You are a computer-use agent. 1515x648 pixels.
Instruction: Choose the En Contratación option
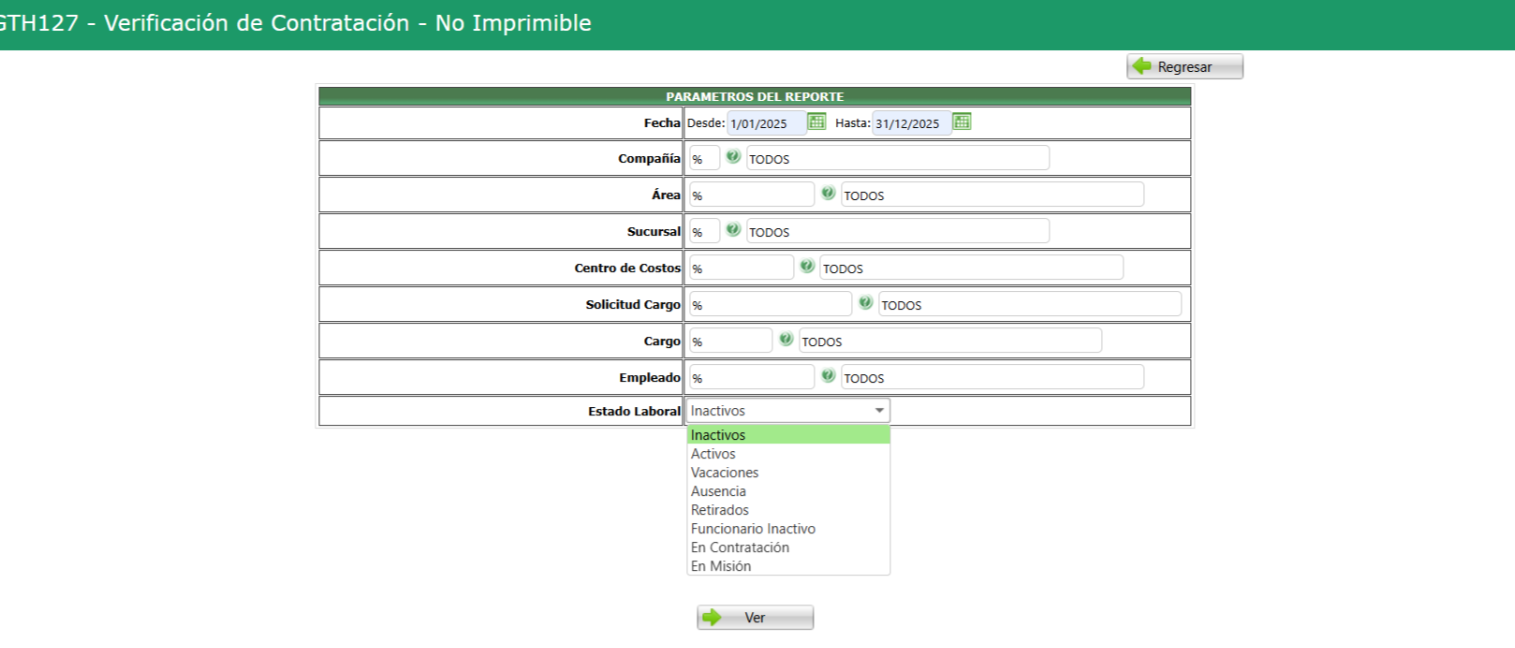740,548
